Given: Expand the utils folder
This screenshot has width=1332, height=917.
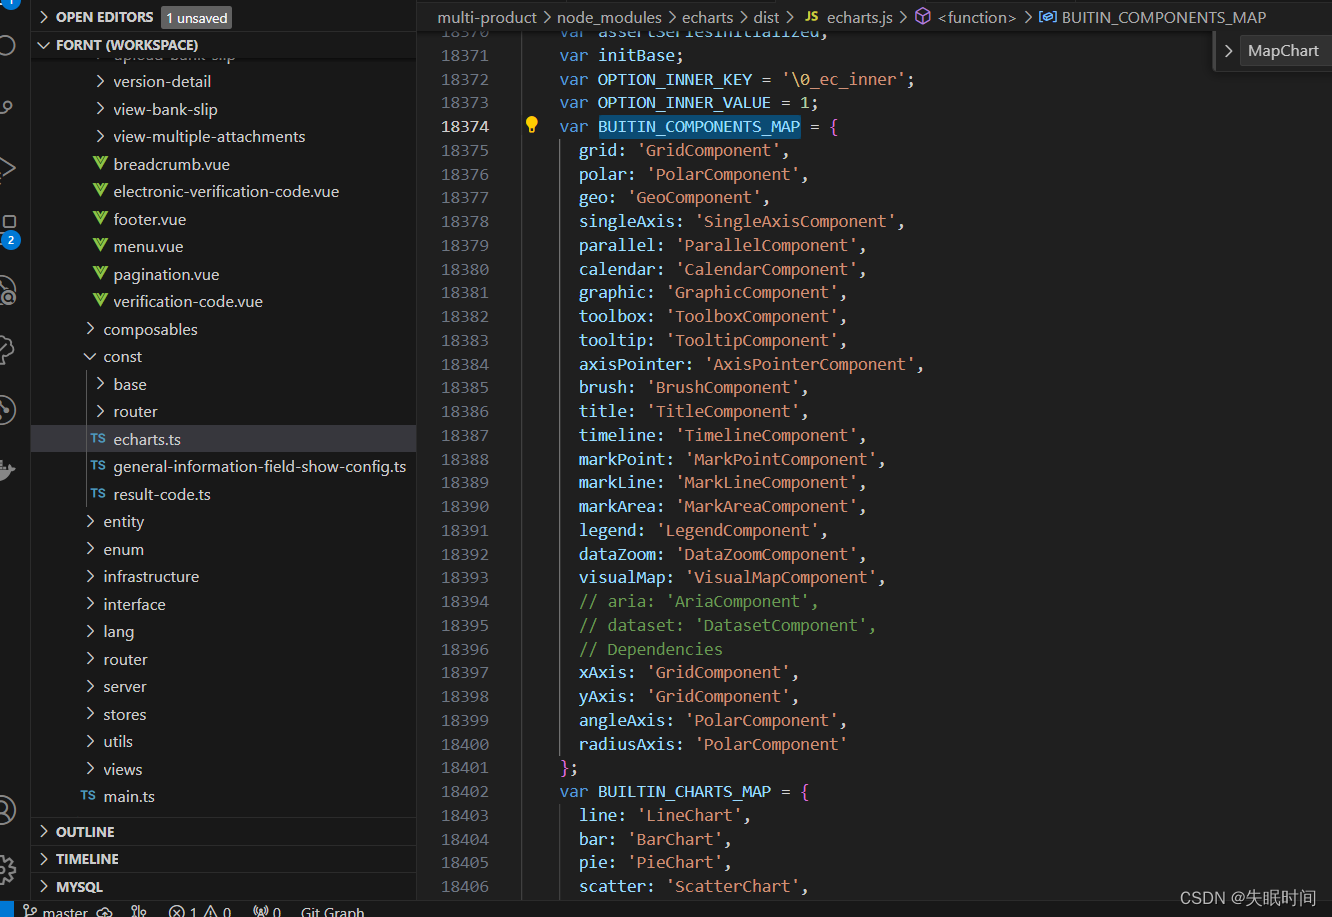Looking at the screenshot, I should [90, 741].
